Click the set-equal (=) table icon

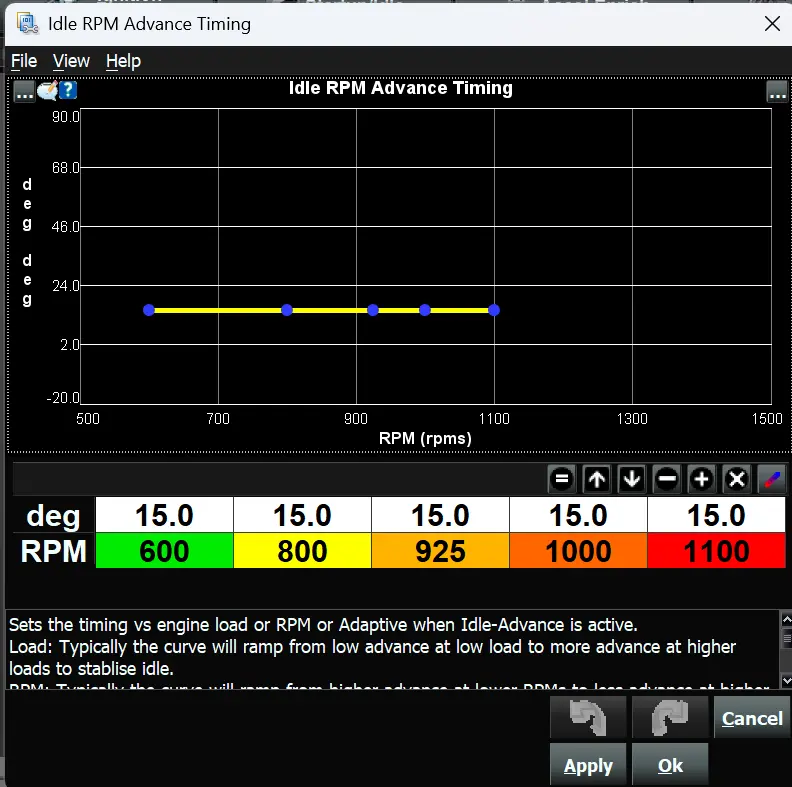562,478
